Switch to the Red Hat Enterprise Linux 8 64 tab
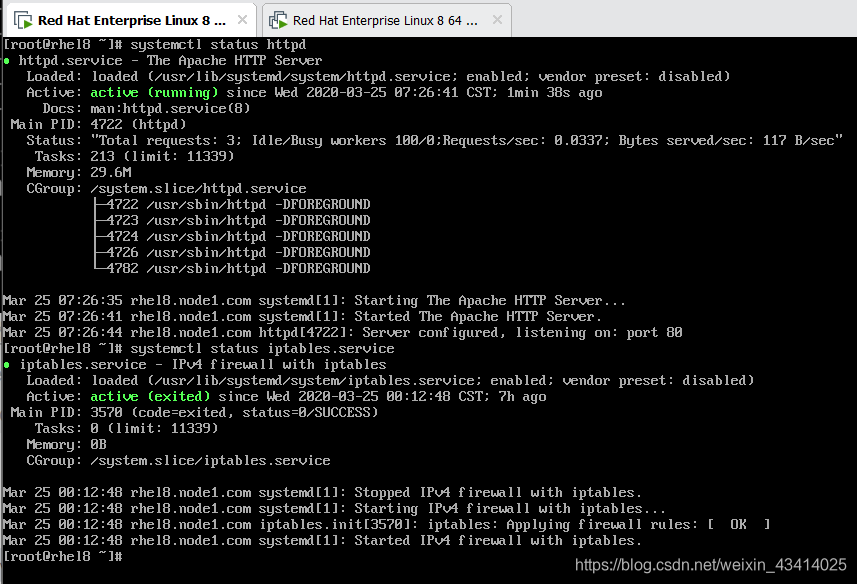This screenshot has width=857, height=584. (386, 21)
